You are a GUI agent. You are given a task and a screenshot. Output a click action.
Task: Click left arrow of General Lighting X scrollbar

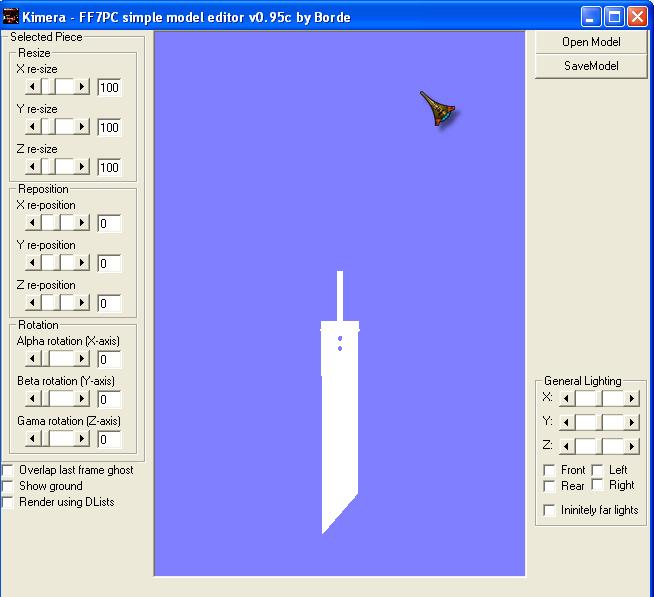coord(566,398)
